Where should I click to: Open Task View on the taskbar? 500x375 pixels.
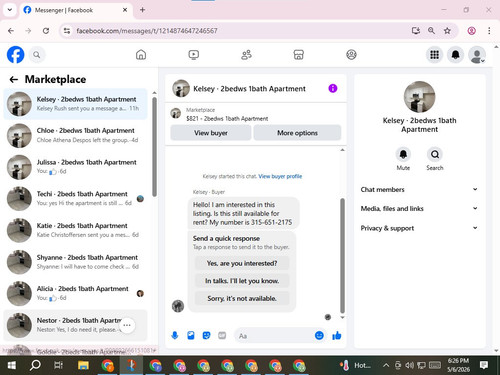[59, 365]
